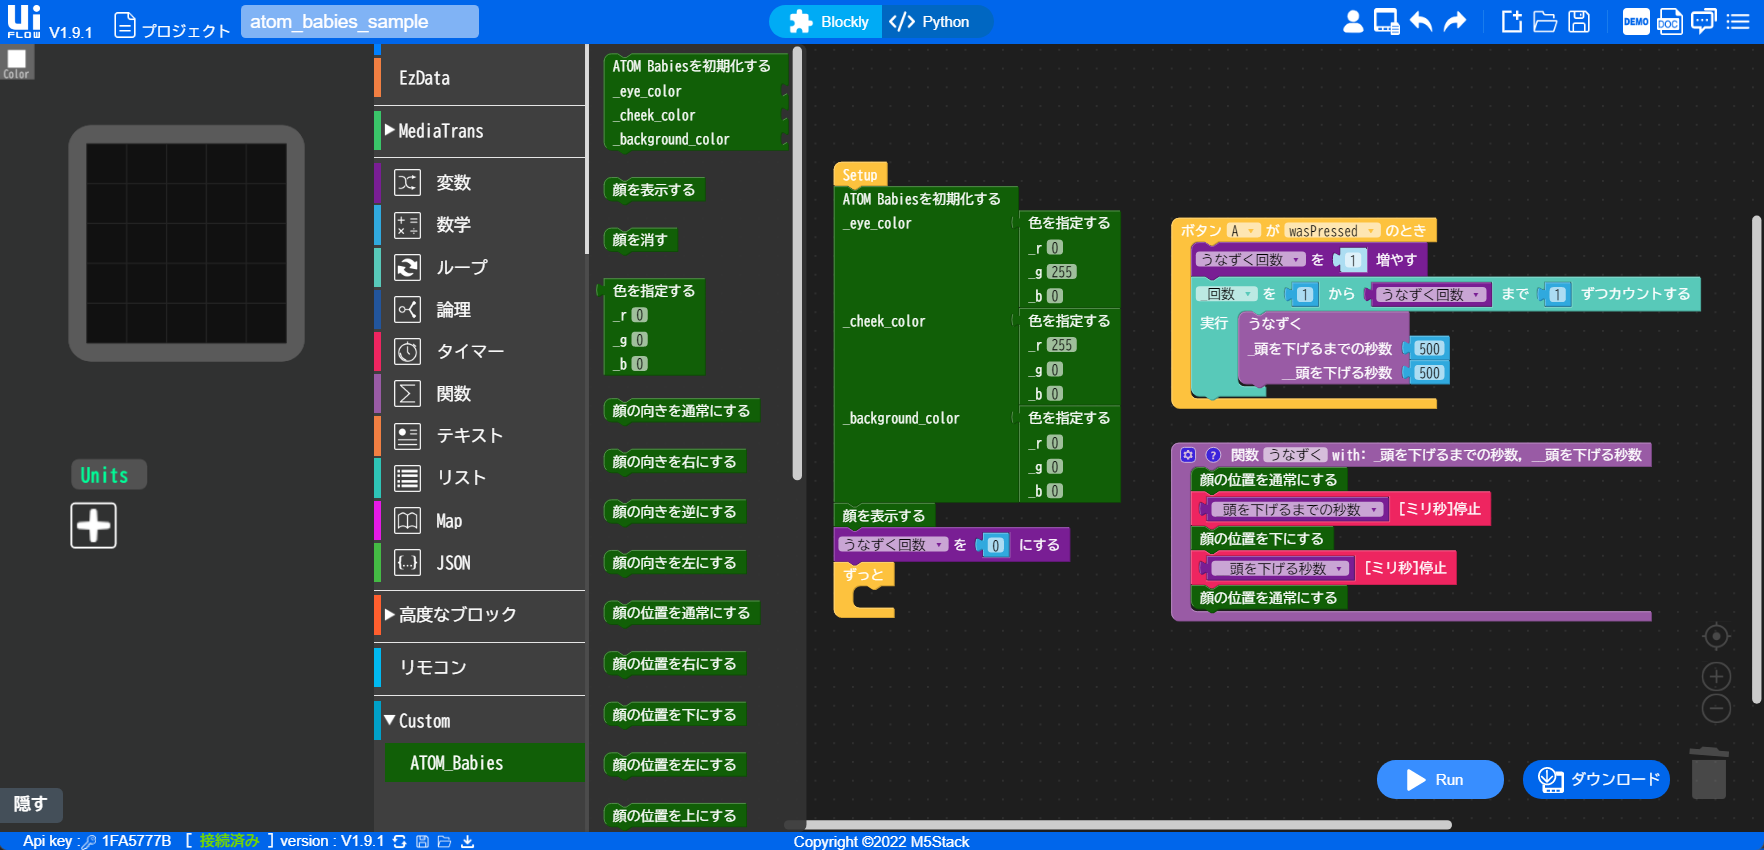Image resolution: width=1764 pixels, height=850 pixels.
Task: Open the 数学 (Math) category
Action: 480,225
